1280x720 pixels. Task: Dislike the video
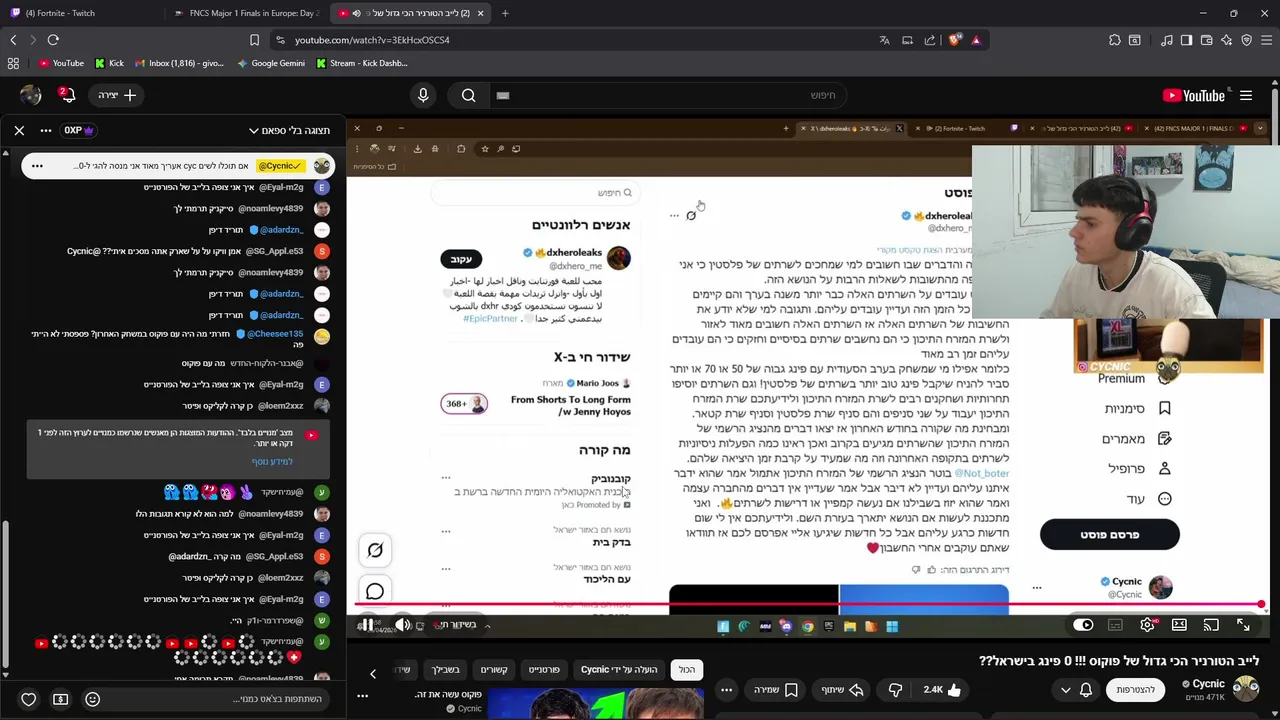tap(895, 690)
